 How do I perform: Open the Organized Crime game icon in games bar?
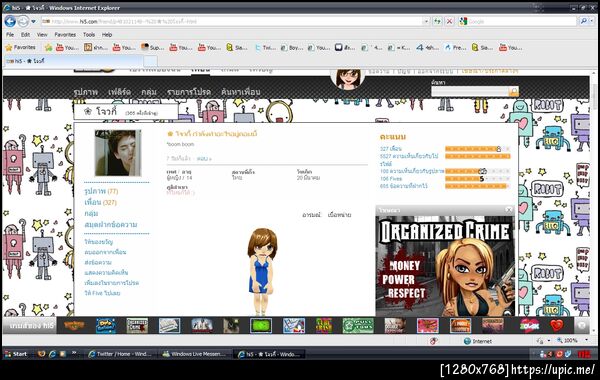137,326
